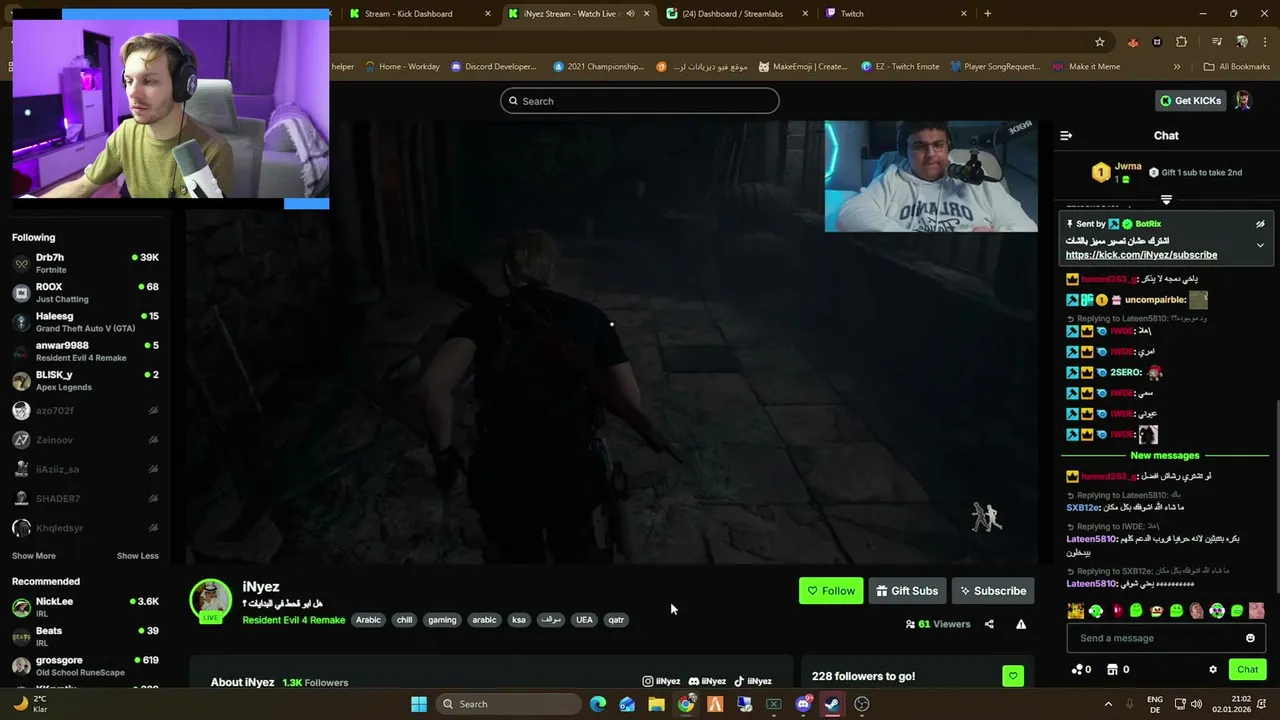Expand the pinned message chevron
The image size is (1280, 720).
click(1260, 245)
